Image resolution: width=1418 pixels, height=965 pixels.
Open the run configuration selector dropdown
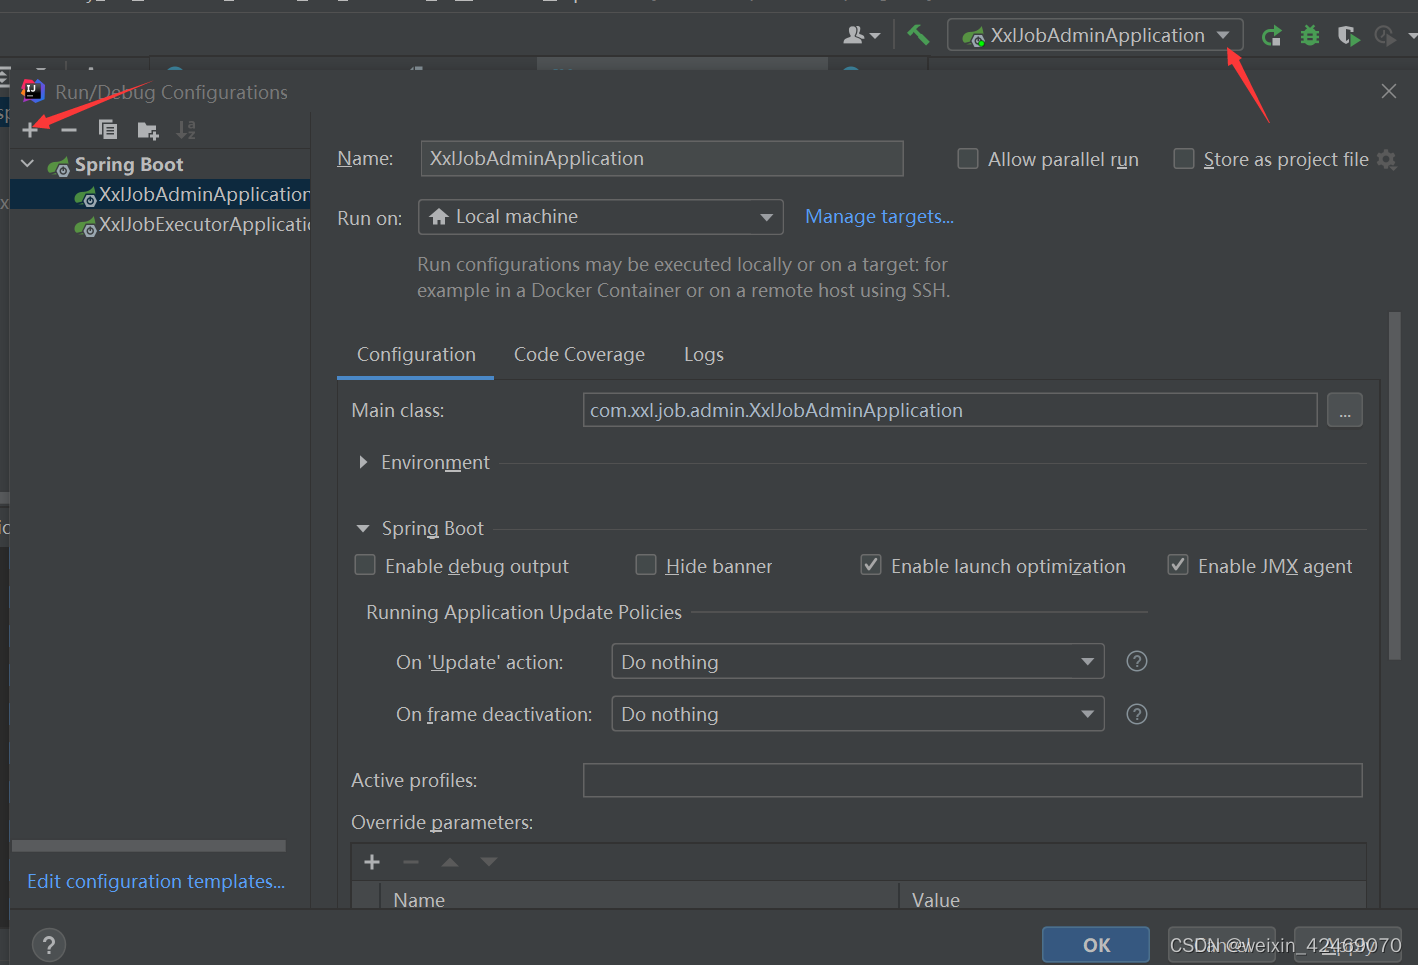pos(1096,36)
